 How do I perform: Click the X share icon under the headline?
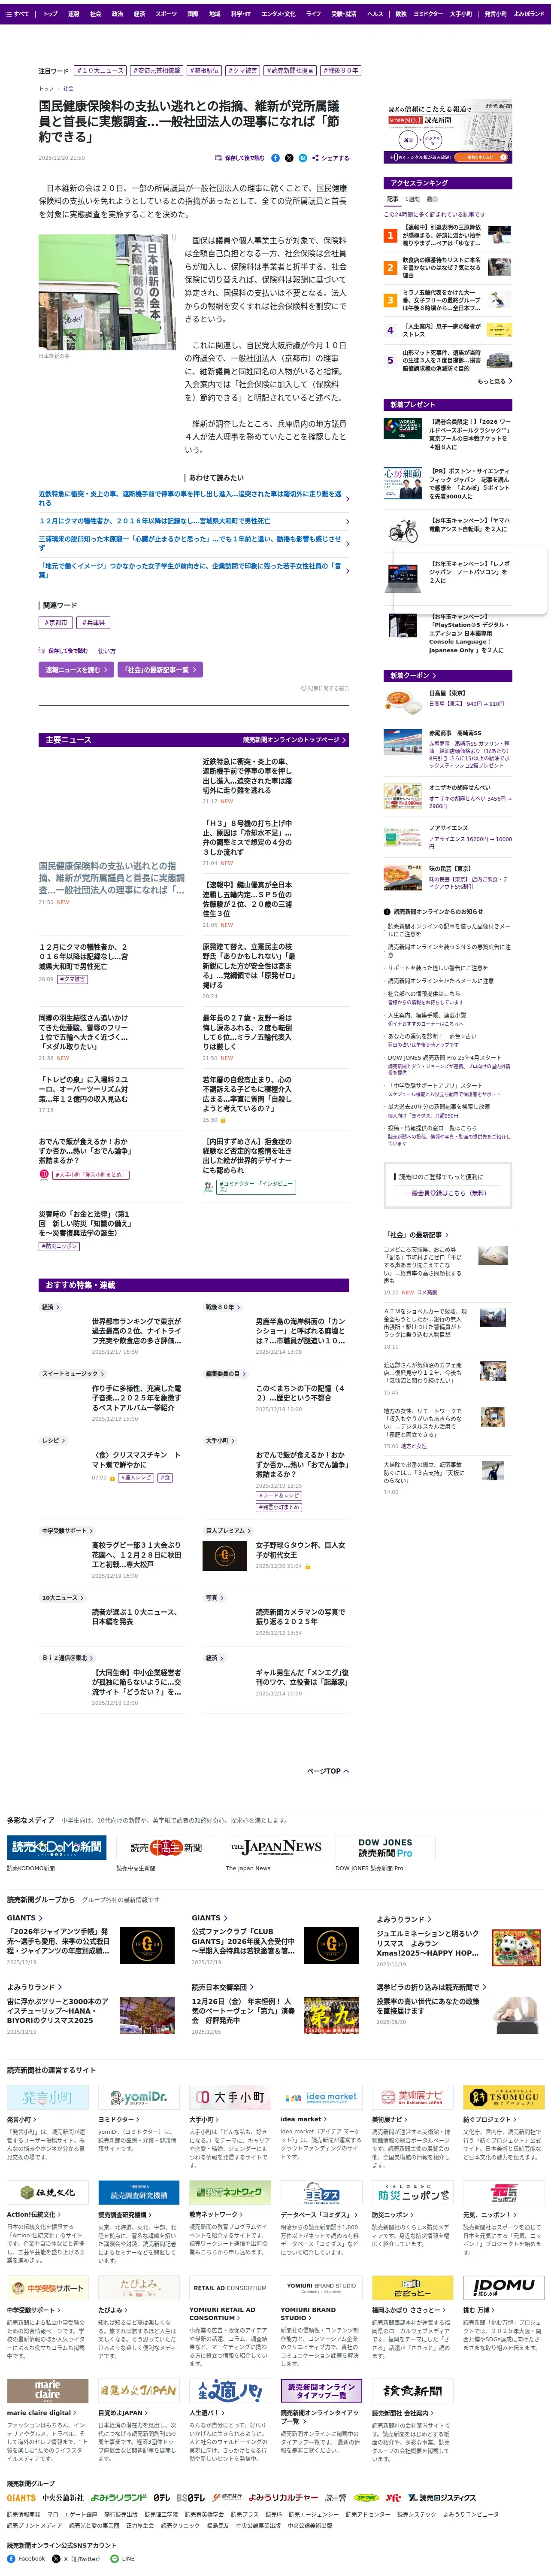coord(289,158)
